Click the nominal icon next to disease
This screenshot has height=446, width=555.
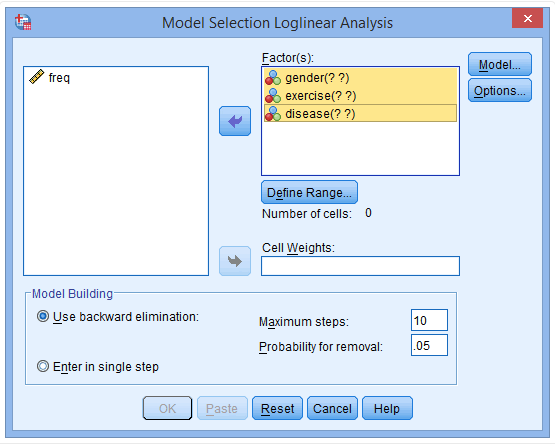point(273,114)
